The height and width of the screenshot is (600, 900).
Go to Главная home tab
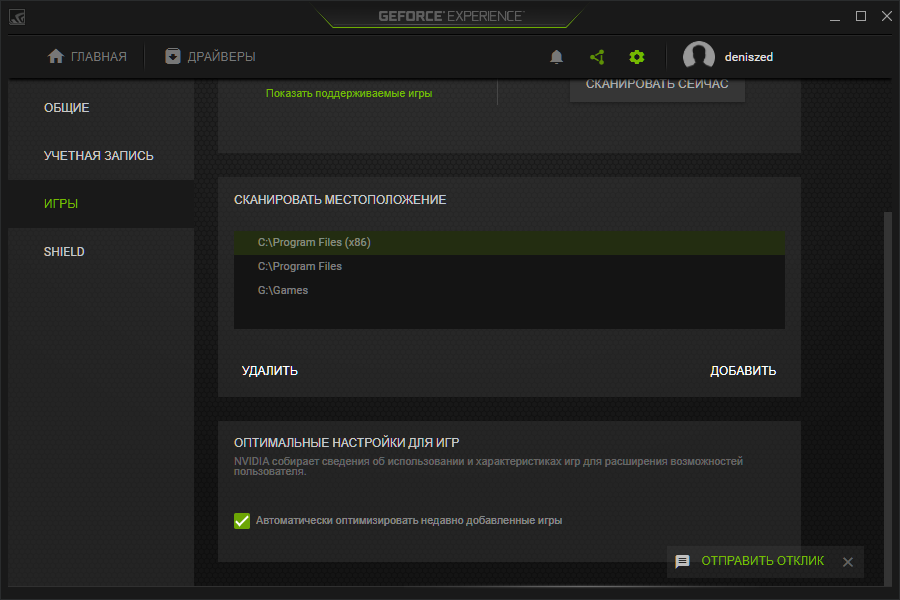click(x=87, y=57)
